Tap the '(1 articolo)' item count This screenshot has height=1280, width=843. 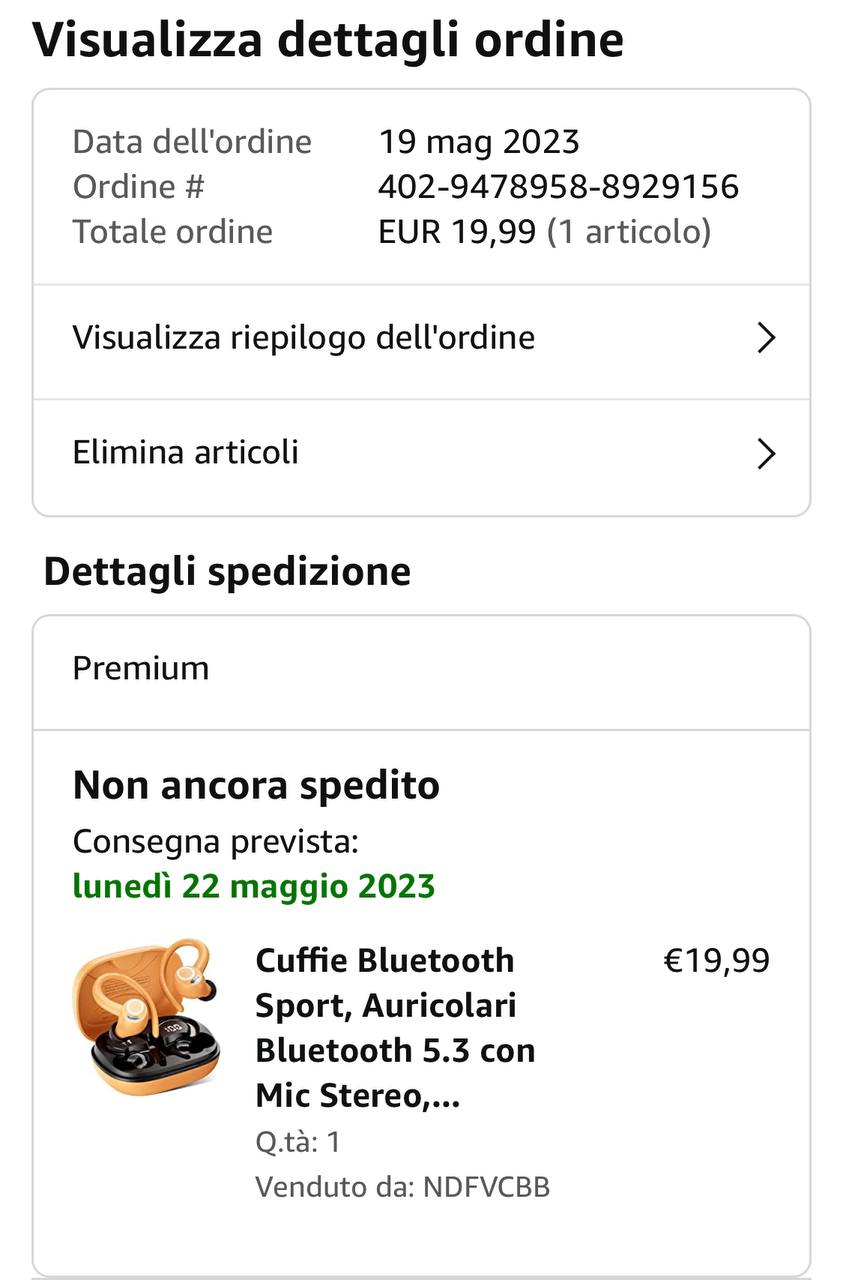coord(629,232)
